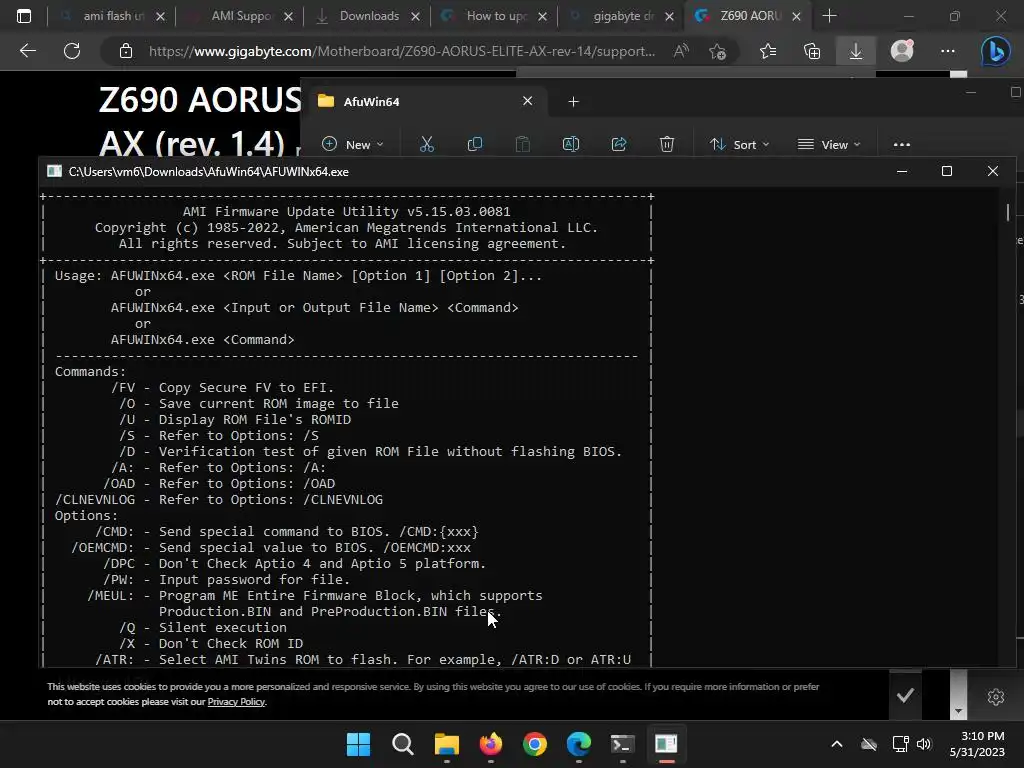1024x768 pixels.
Task: Open a new browser tab
Action: pyautogui.click(x=829, y=16)
